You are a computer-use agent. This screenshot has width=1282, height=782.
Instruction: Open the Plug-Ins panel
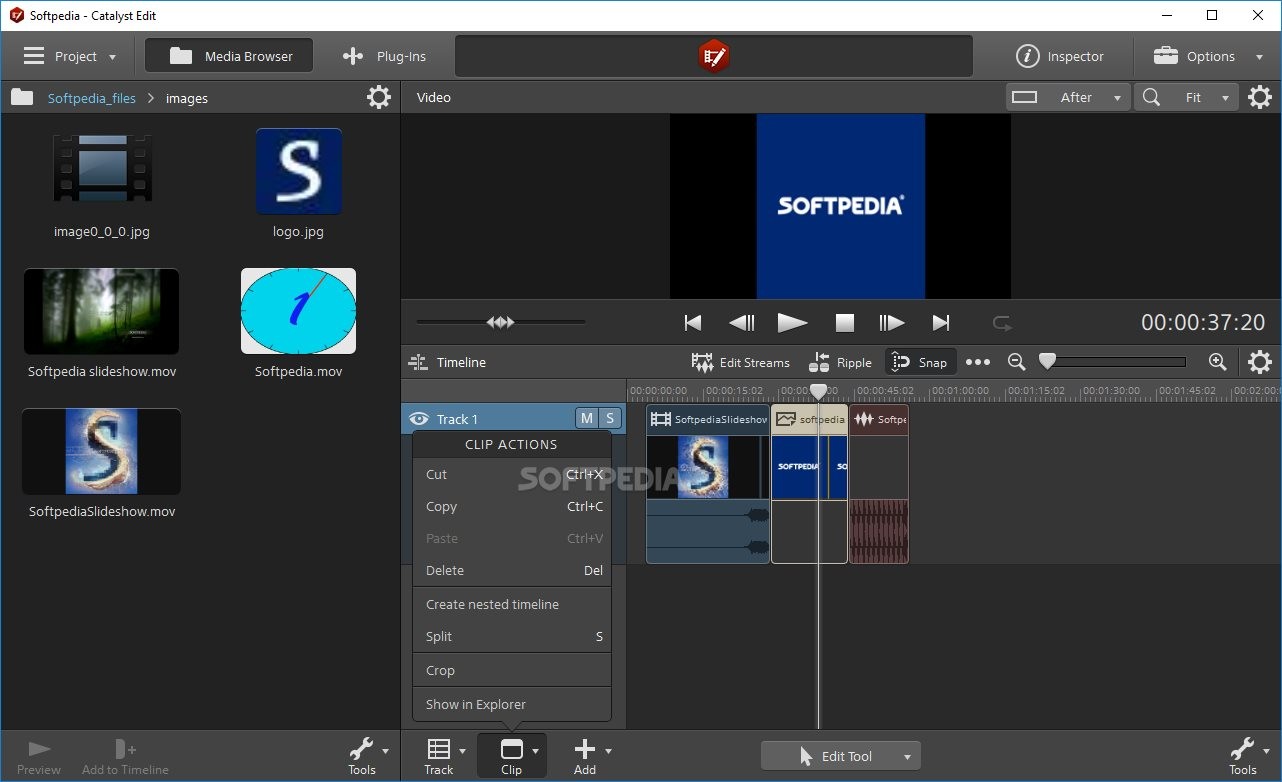pyautogui.click(x=384, y=57)
